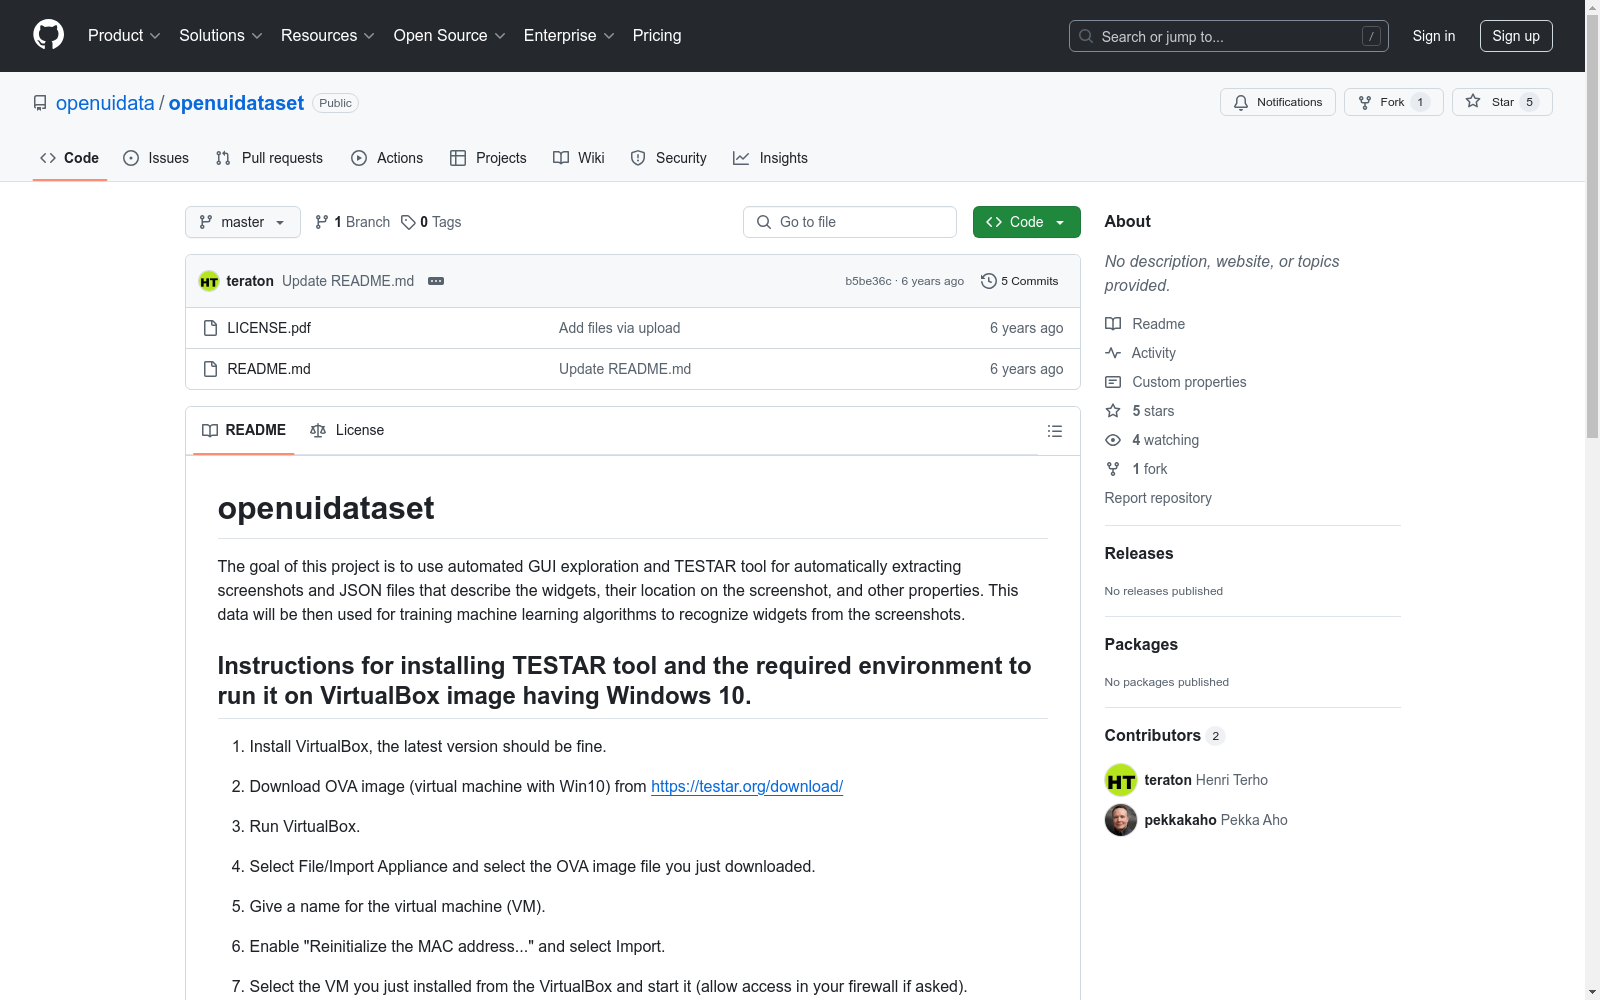Expand the Open Source menu
Image resolution: width=1600 pixels, height=1000 pixels.
point(450,36)
